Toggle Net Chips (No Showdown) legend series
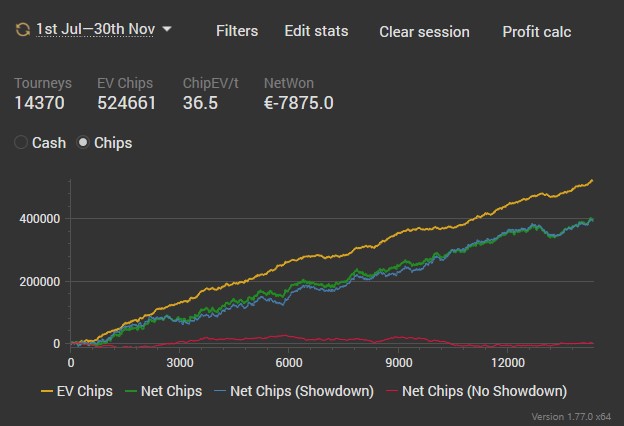 (x=483, y=391)
